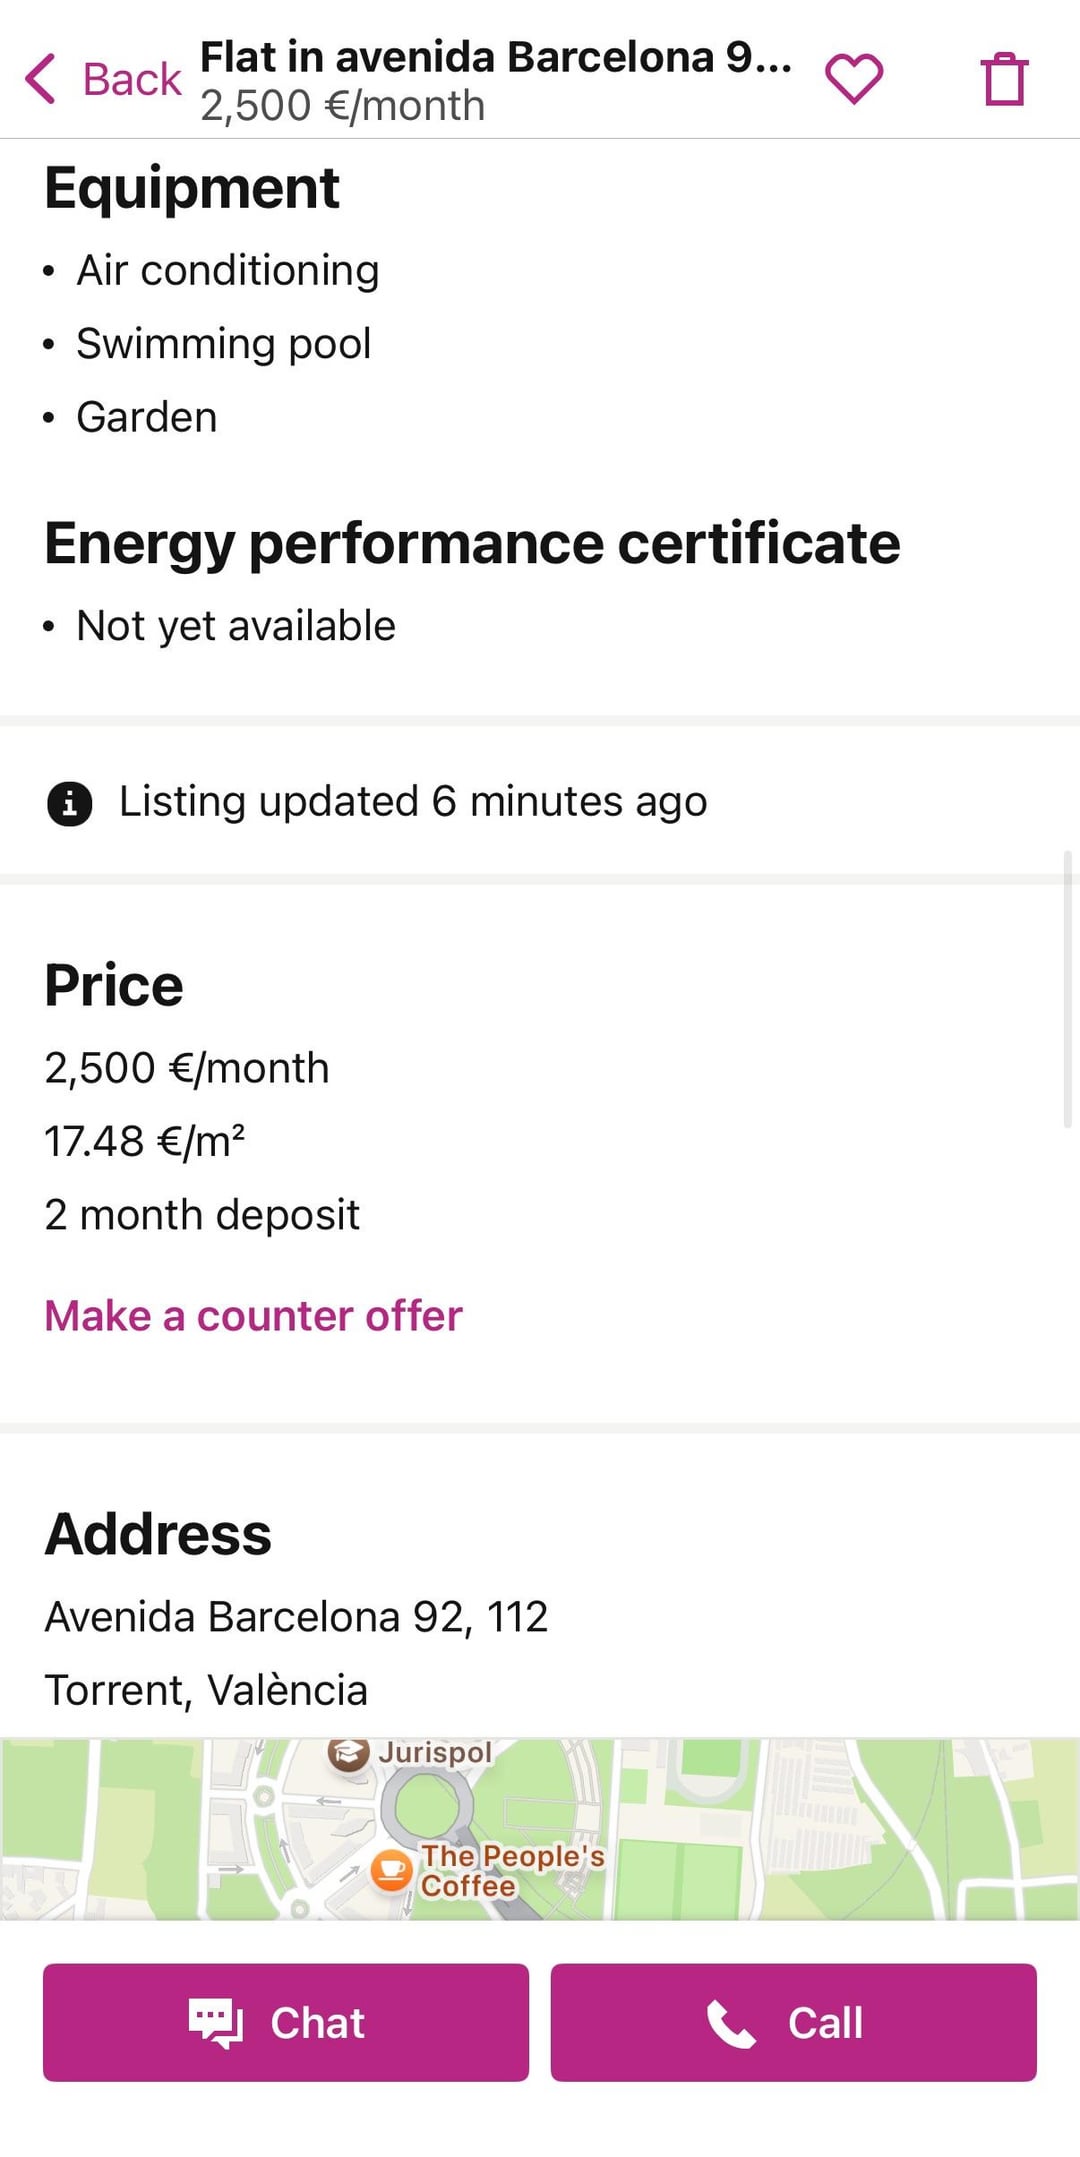Tap the Avenida Barcelona 92, 112 address line
This screenshot has width=1080, height=2157.
coord(296,1617)
